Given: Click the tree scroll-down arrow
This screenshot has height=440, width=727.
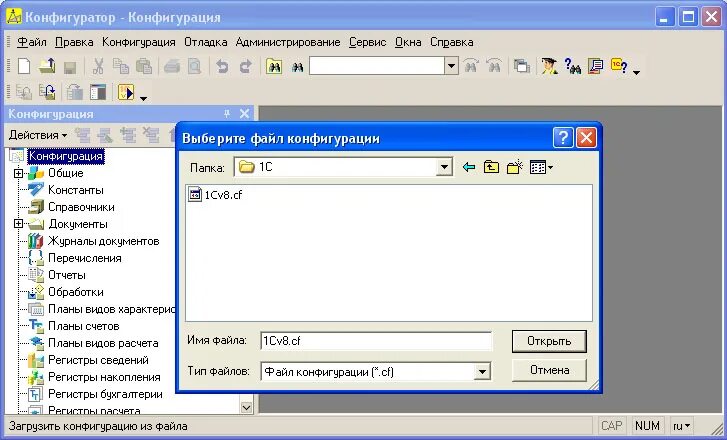Looking at the screenshot, I should (x=246, y=408).
